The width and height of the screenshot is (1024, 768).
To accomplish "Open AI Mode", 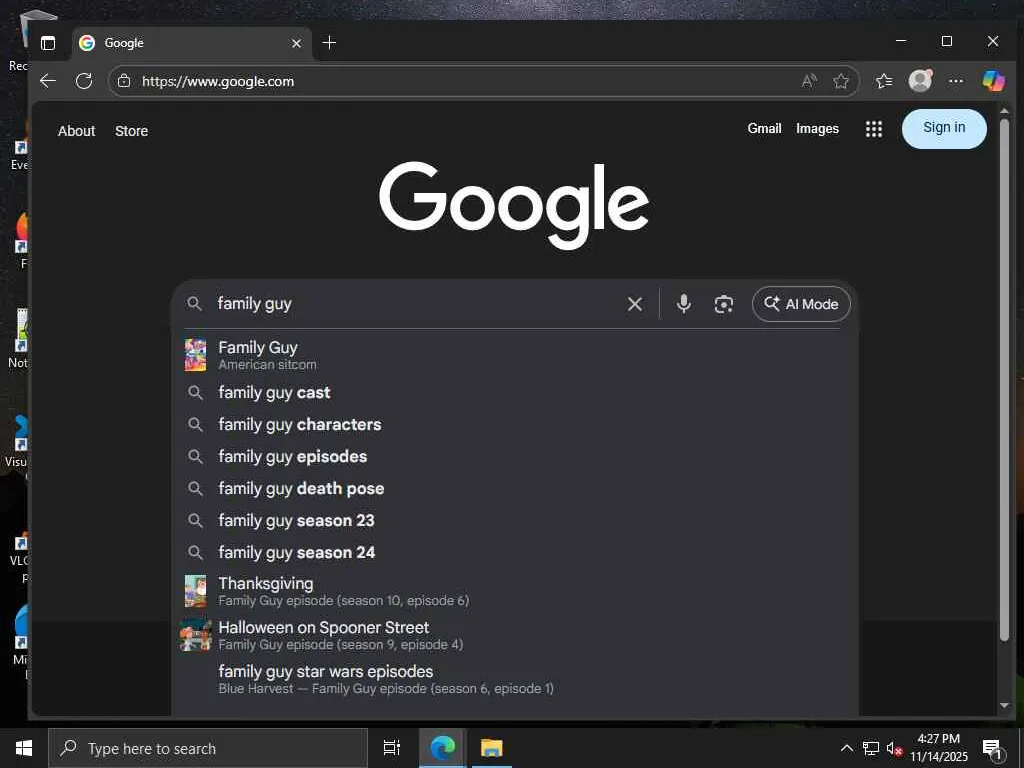I will point(801,304).
